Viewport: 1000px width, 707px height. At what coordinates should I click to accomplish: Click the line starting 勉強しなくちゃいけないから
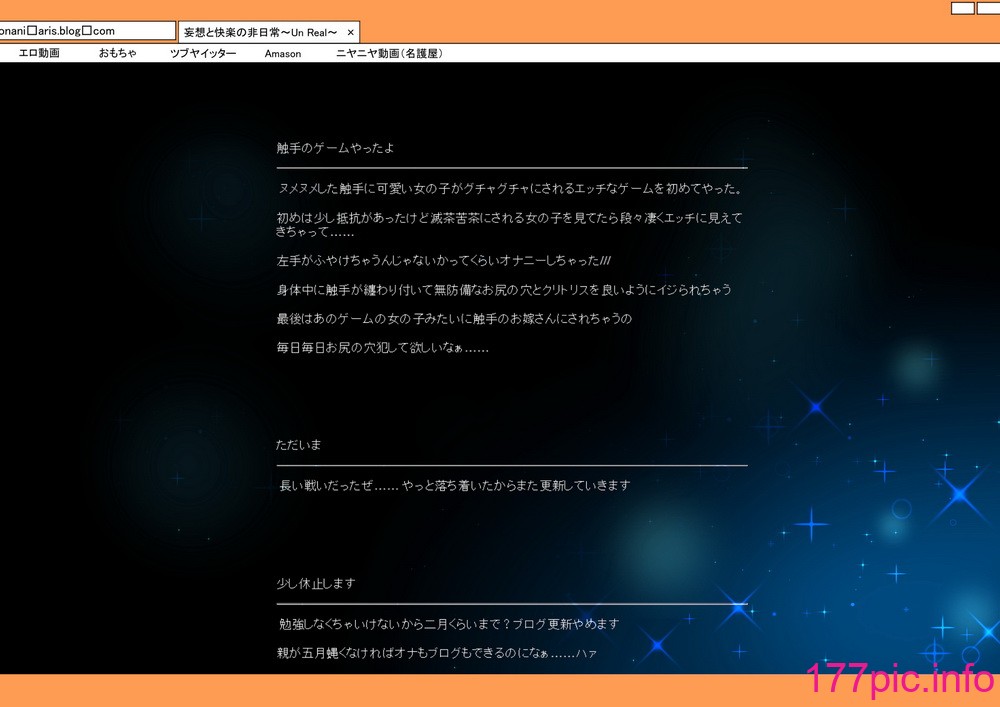449,624
